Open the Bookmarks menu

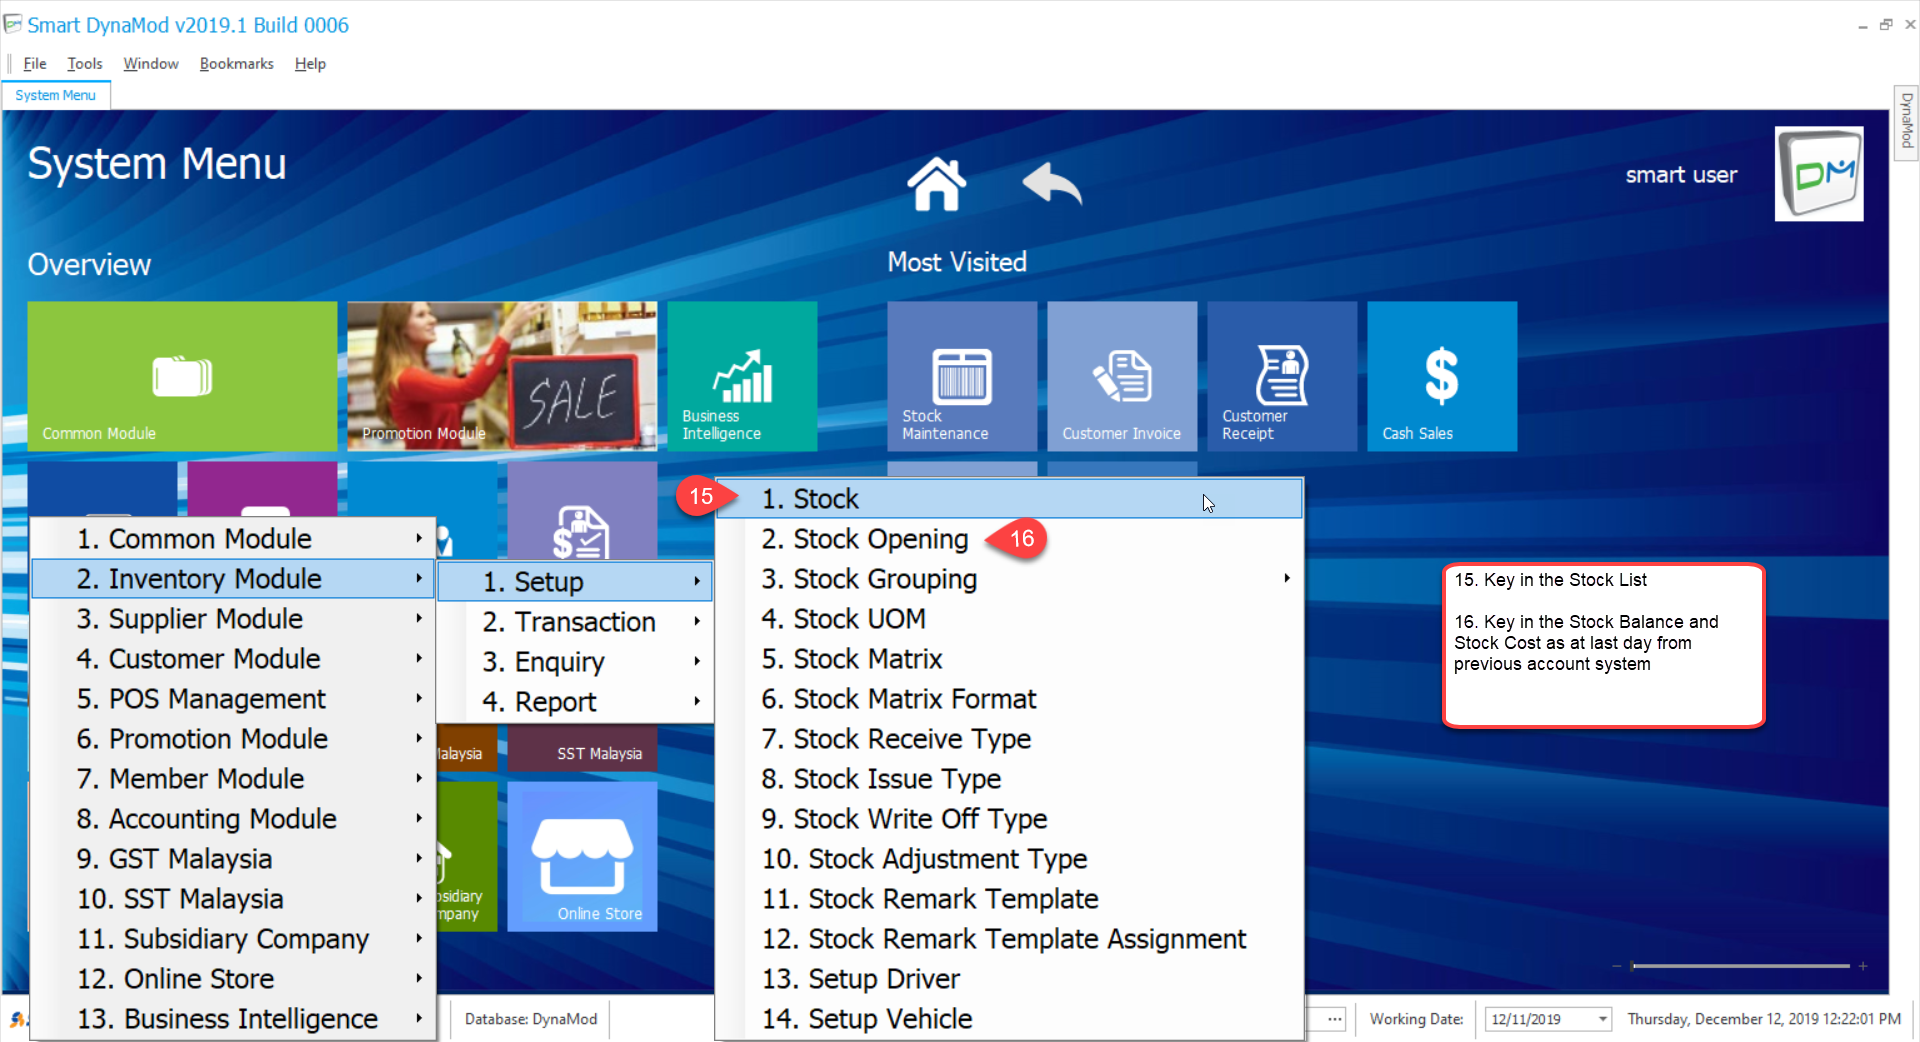[x=236, y=63]
